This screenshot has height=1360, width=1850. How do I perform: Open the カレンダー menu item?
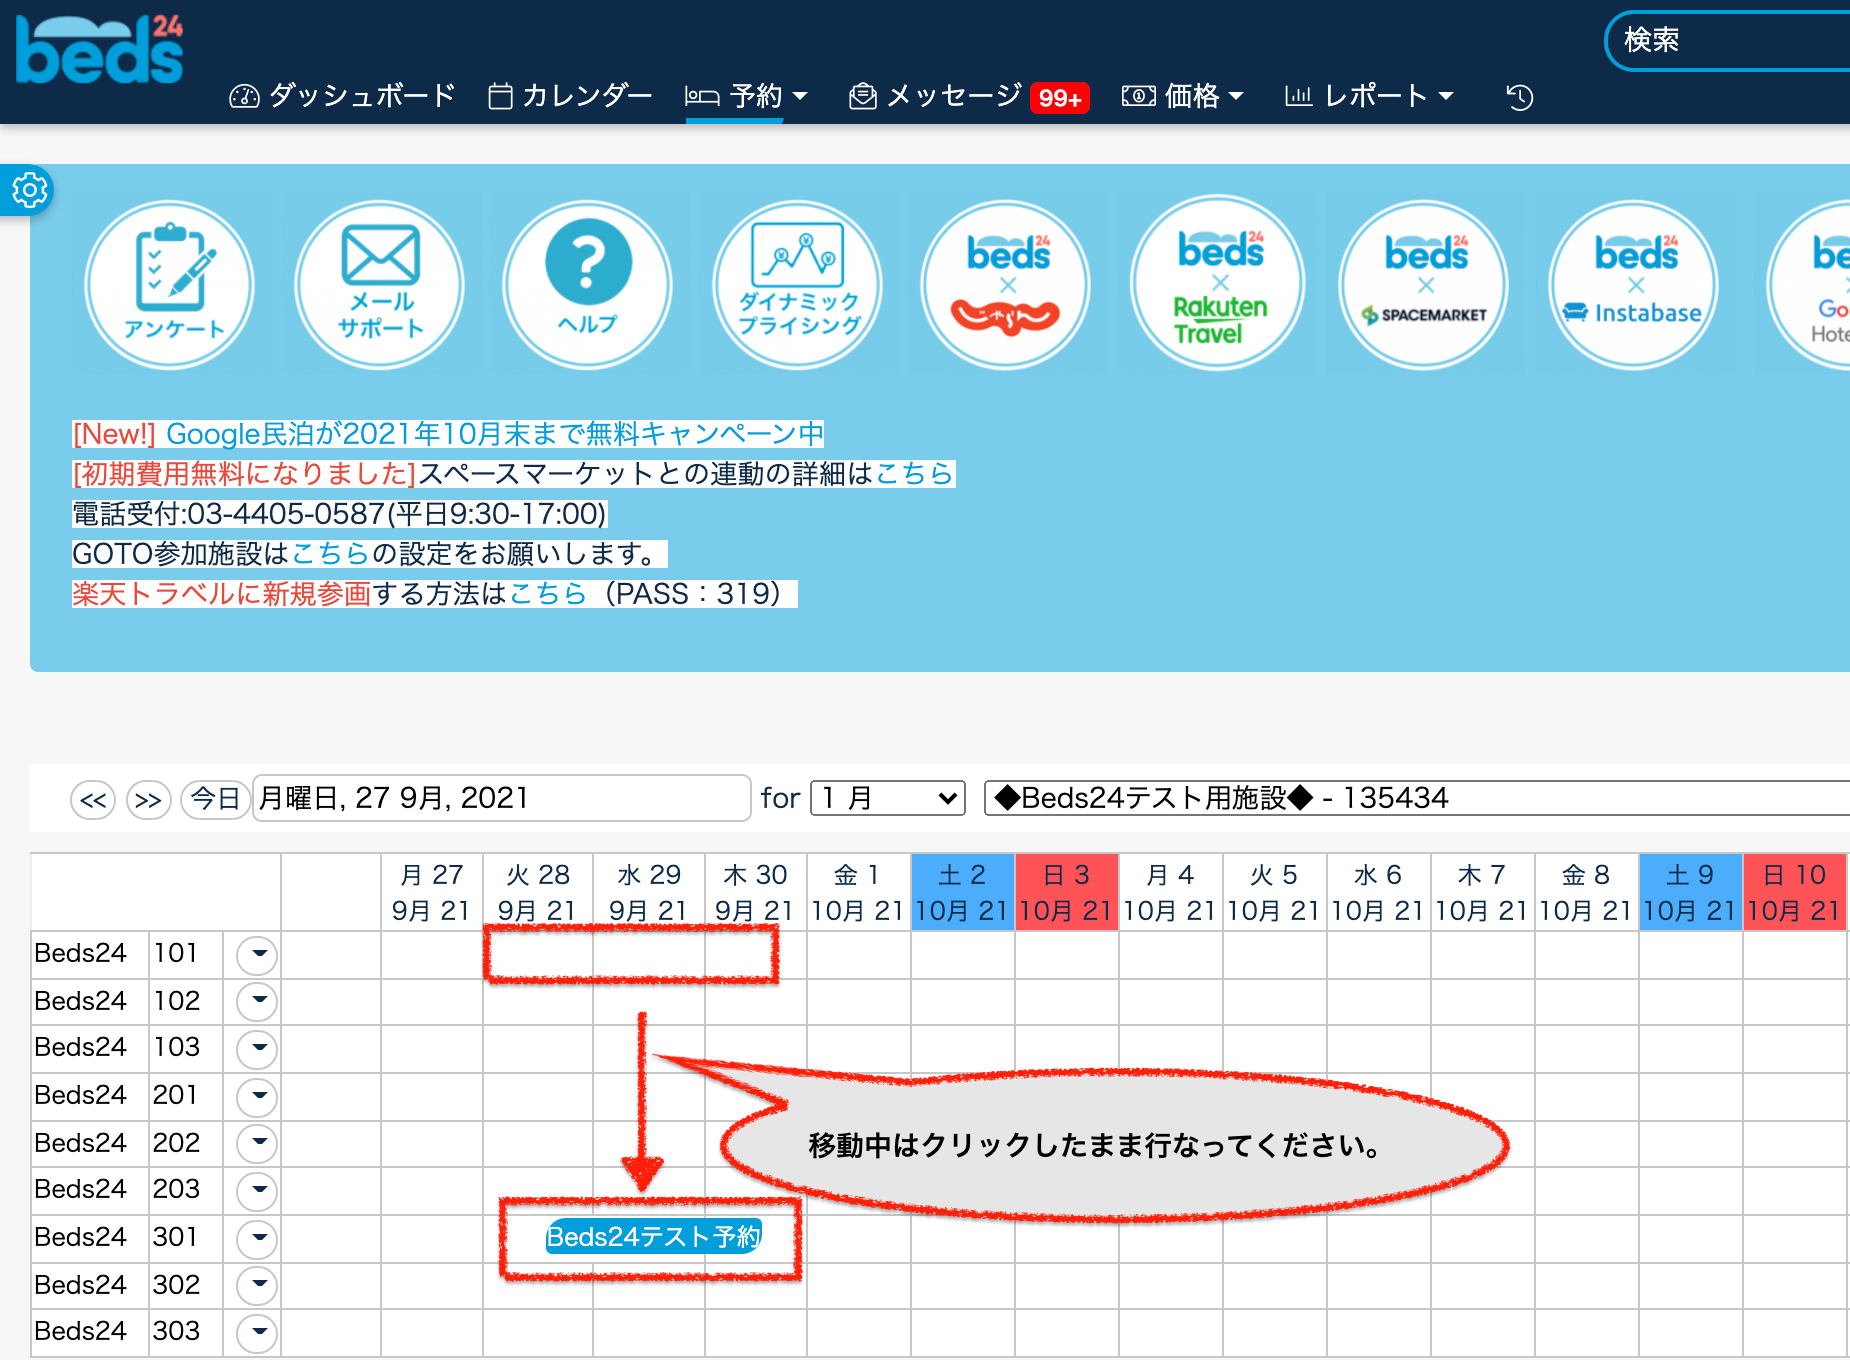[x=570, y=97]
